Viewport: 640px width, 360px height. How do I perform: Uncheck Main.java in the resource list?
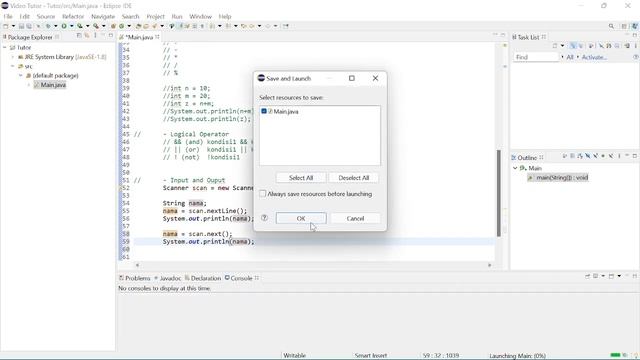(264, 111)
